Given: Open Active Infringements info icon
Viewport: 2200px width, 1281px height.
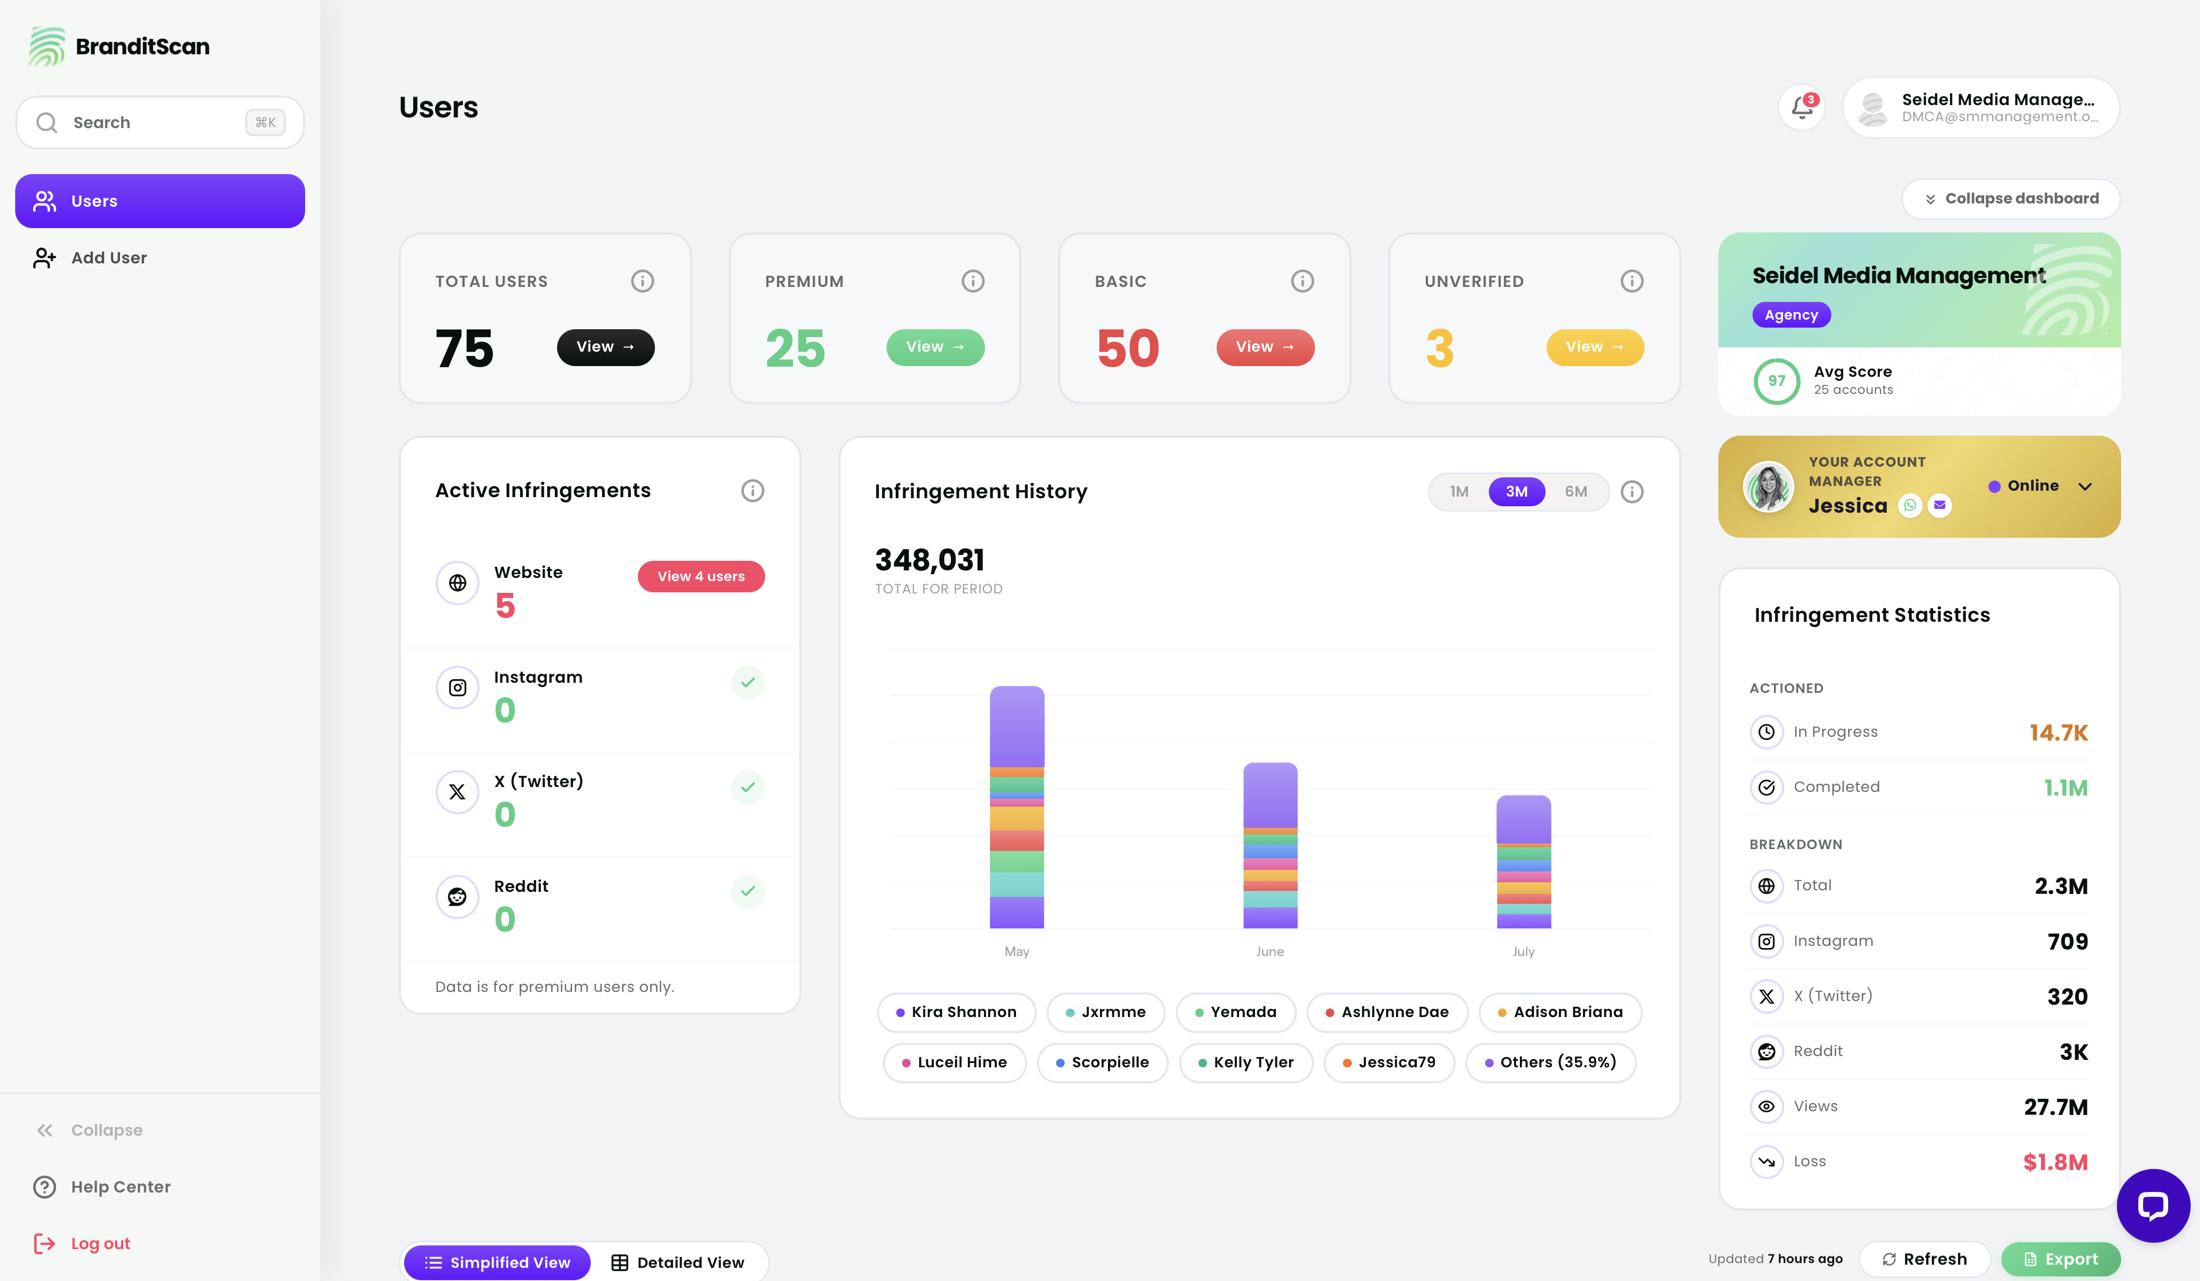Looking at the screenshot, I should [x=752, y=490].
